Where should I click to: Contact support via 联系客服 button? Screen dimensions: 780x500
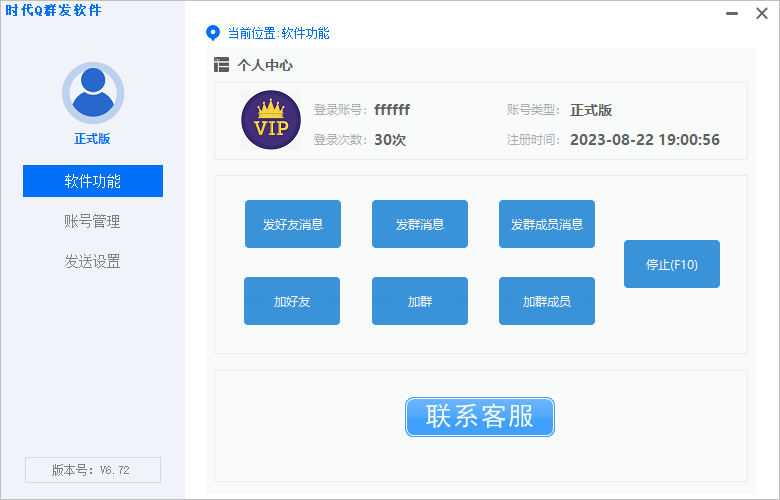click(480, 416)
